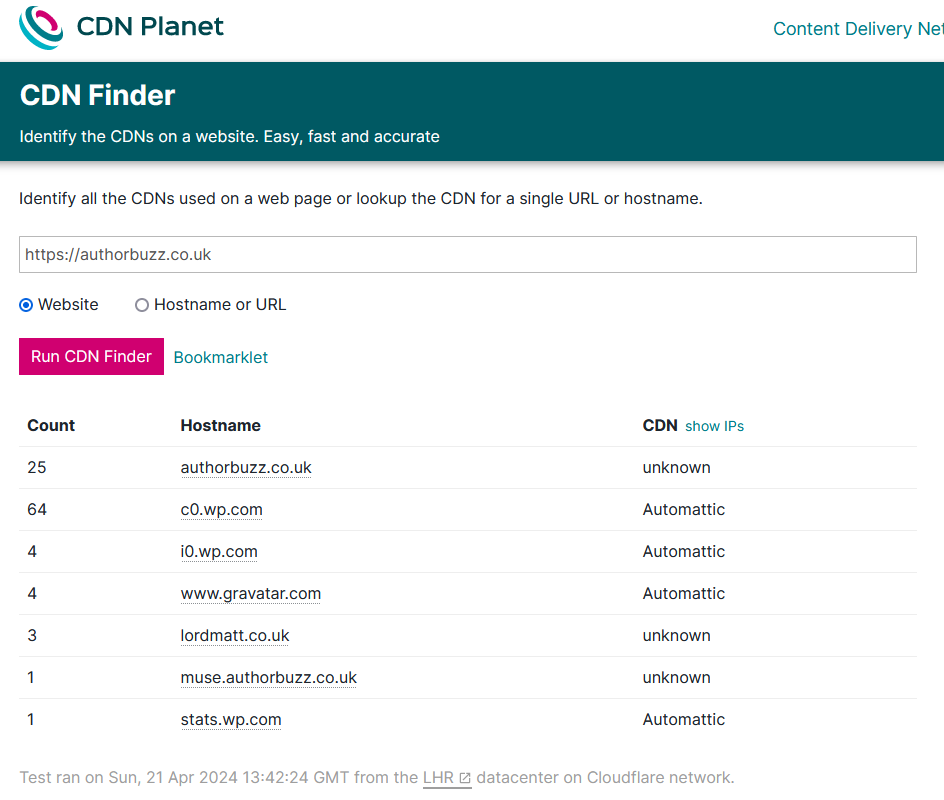Toggle show IPs in CDN column
This screenshot has width=944, height=800.
coord(714,426)
